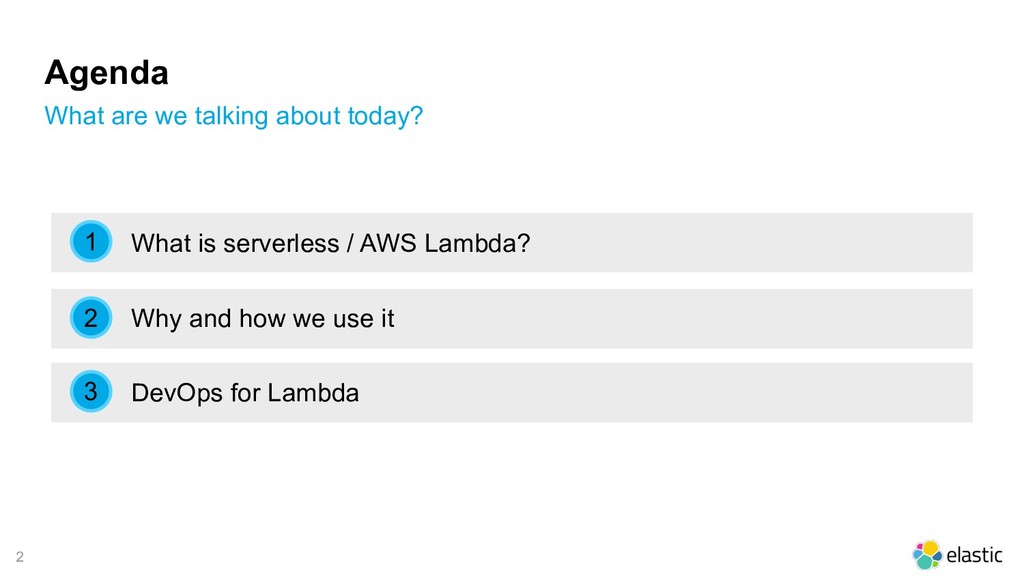Click the word 'serverless' in item one
Screen dimensions: 1024x576
click(x=281, y=244)
